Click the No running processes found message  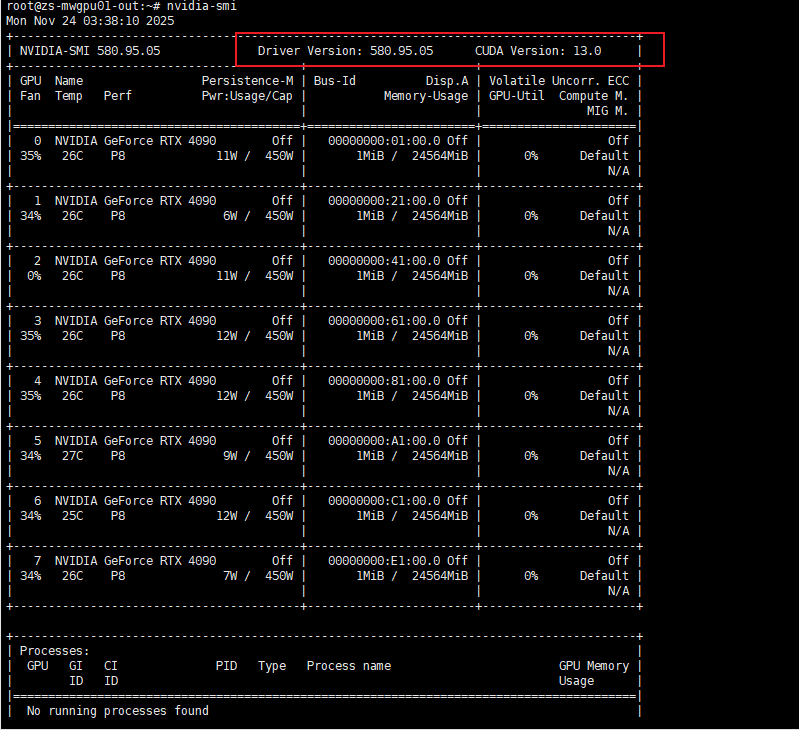[x=118, y=711]
